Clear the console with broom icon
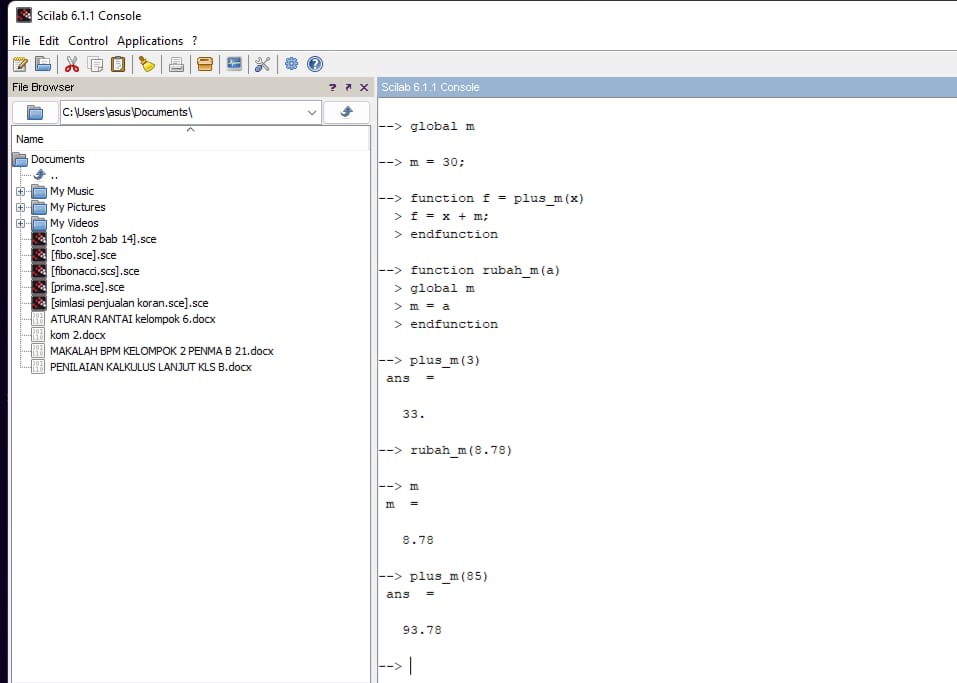 [147, 64]
